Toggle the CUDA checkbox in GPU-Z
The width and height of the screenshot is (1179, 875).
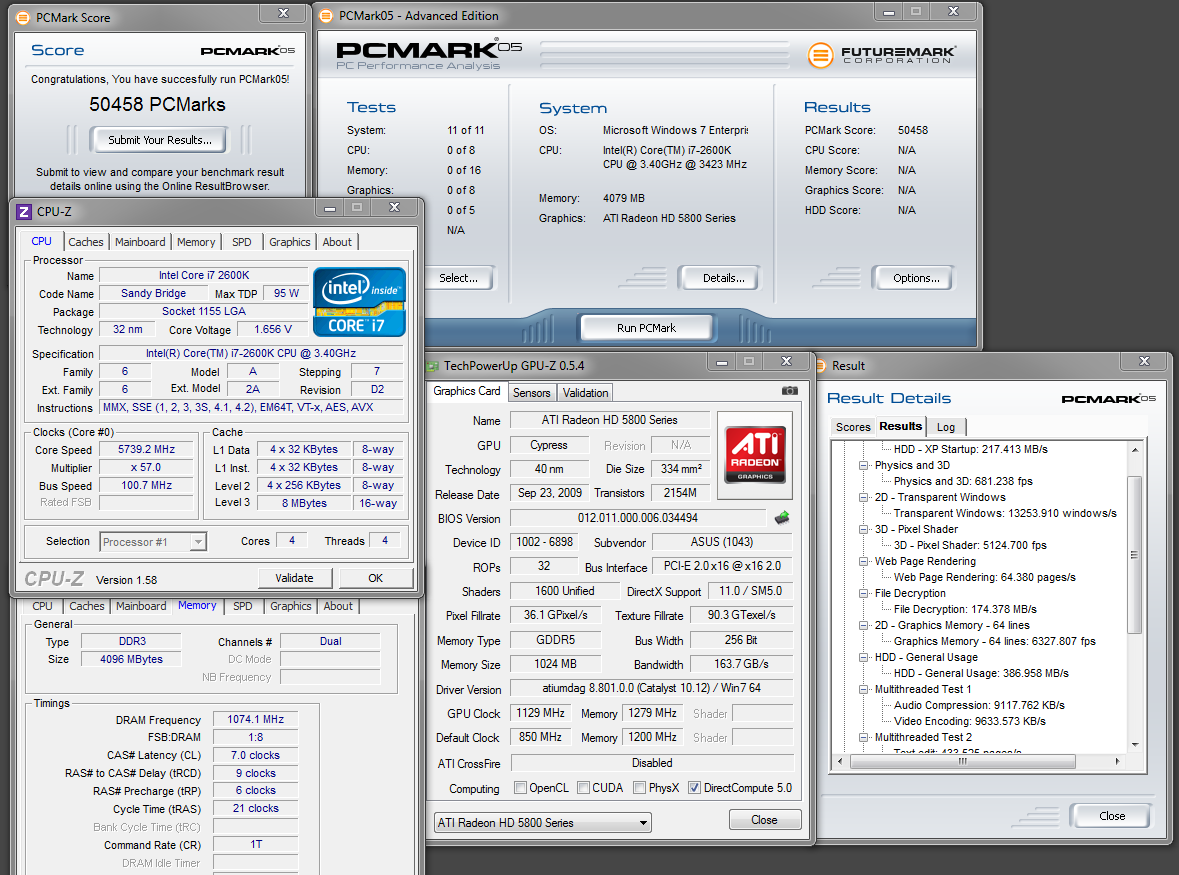[583, 787]
